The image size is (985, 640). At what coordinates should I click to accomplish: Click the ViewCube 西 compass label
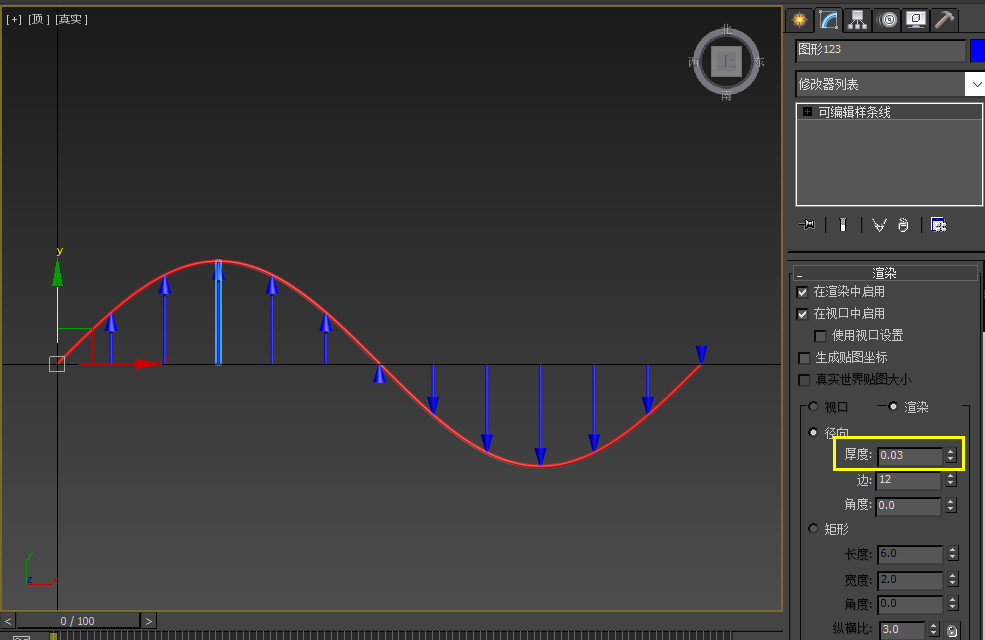(694, 62)
